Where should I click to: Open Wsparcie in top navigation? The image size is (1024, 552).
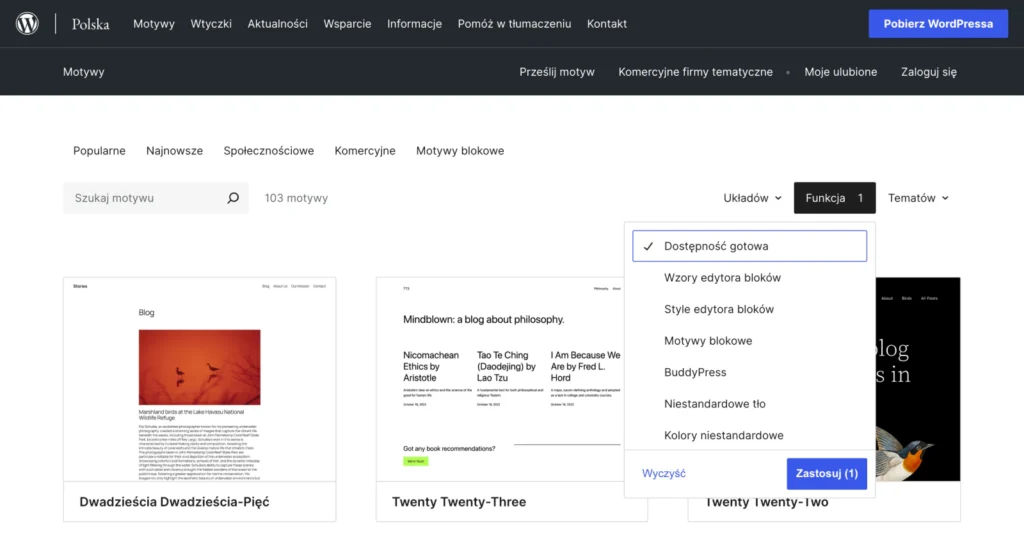point(347,24)
